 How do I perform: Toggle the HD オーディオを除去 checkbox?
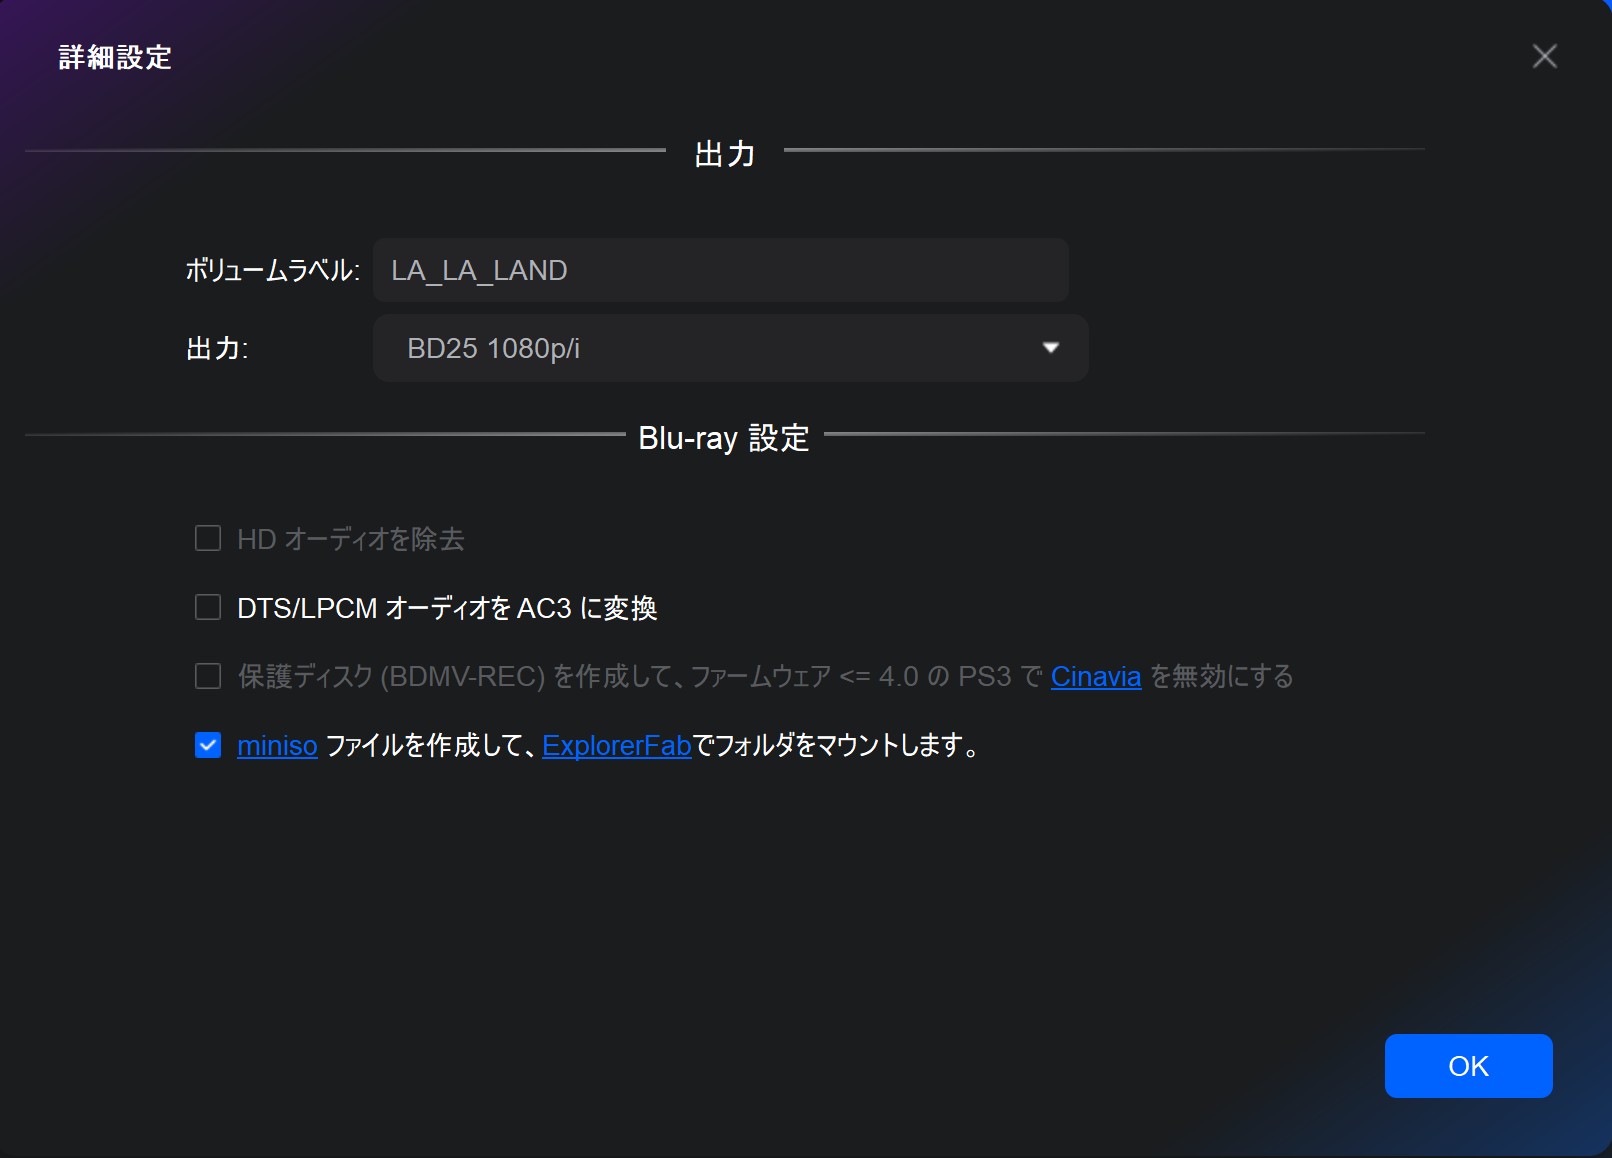point(208,539)
